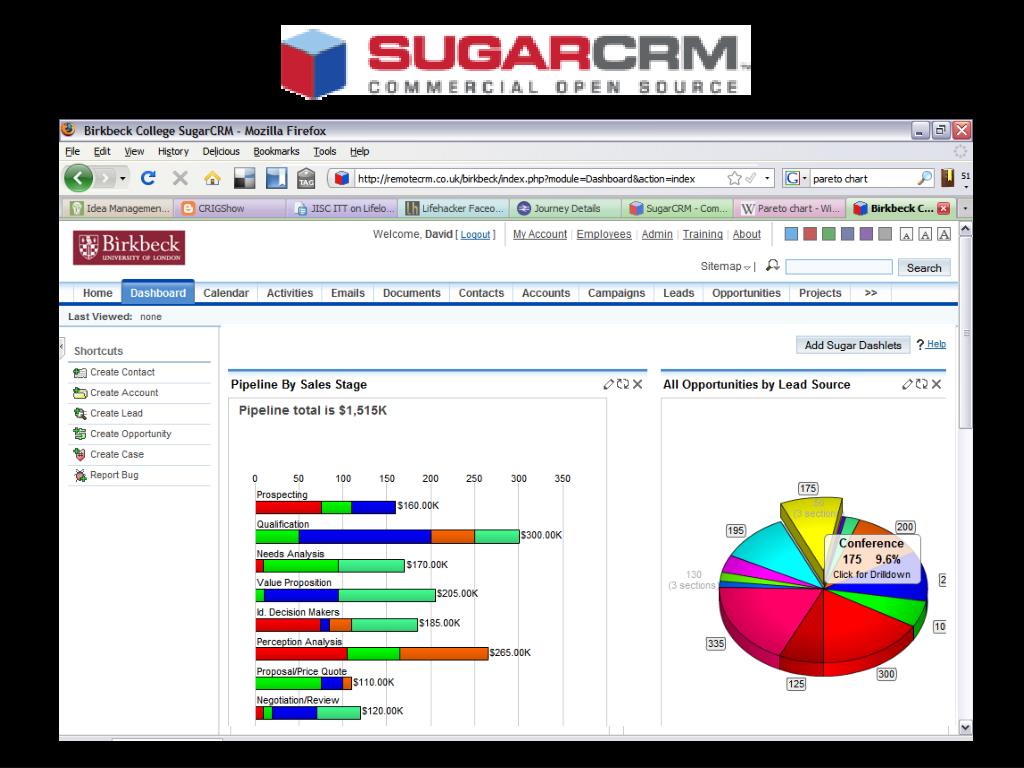Click the SugarCRM search input field
This screenshot has width=1024, height=768.
tap(839, 267)
